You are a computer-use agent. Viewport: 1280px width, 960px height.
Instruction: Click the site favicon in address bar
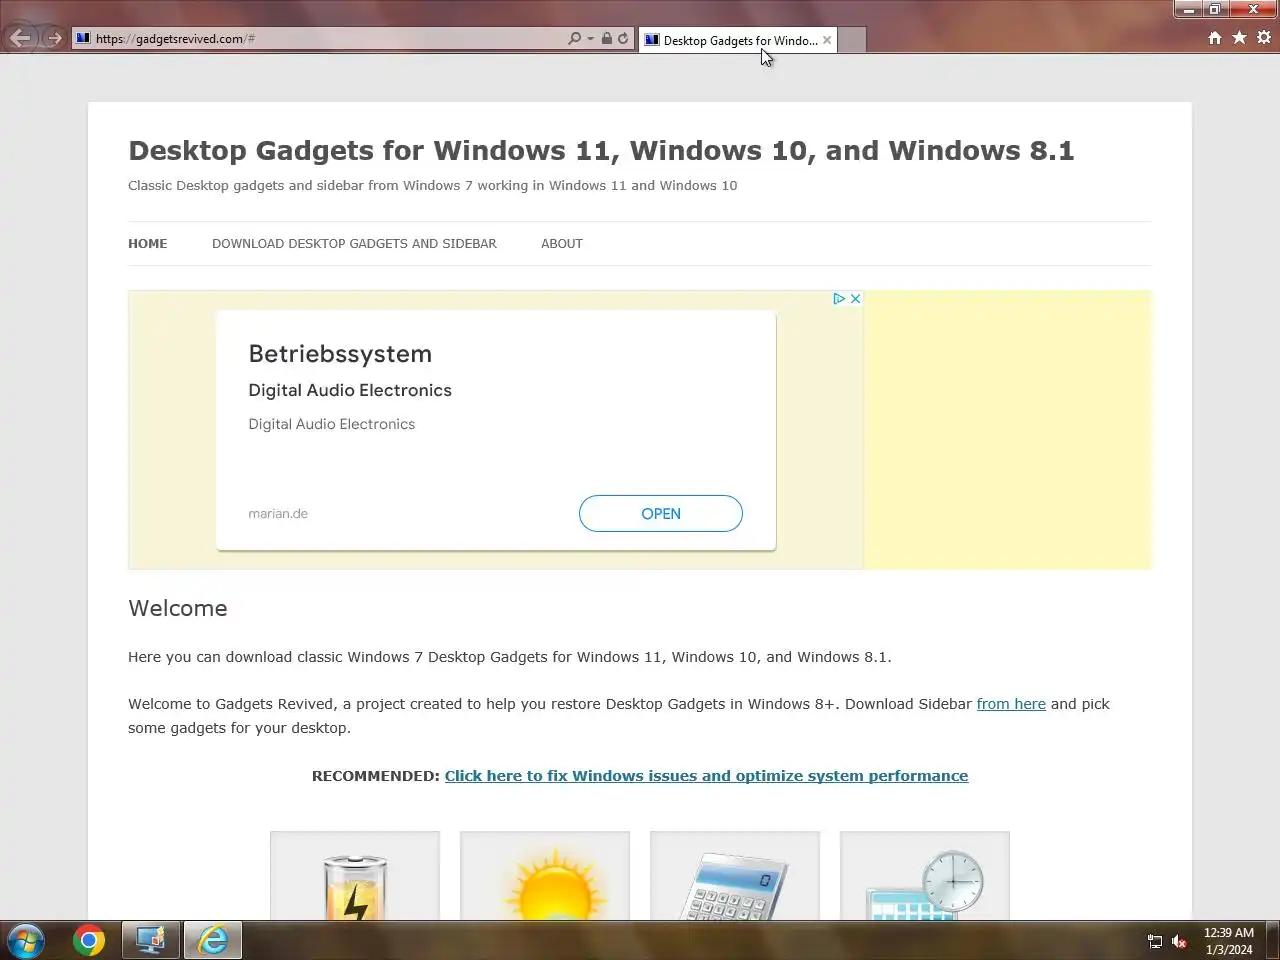click(x=83, y=38)
